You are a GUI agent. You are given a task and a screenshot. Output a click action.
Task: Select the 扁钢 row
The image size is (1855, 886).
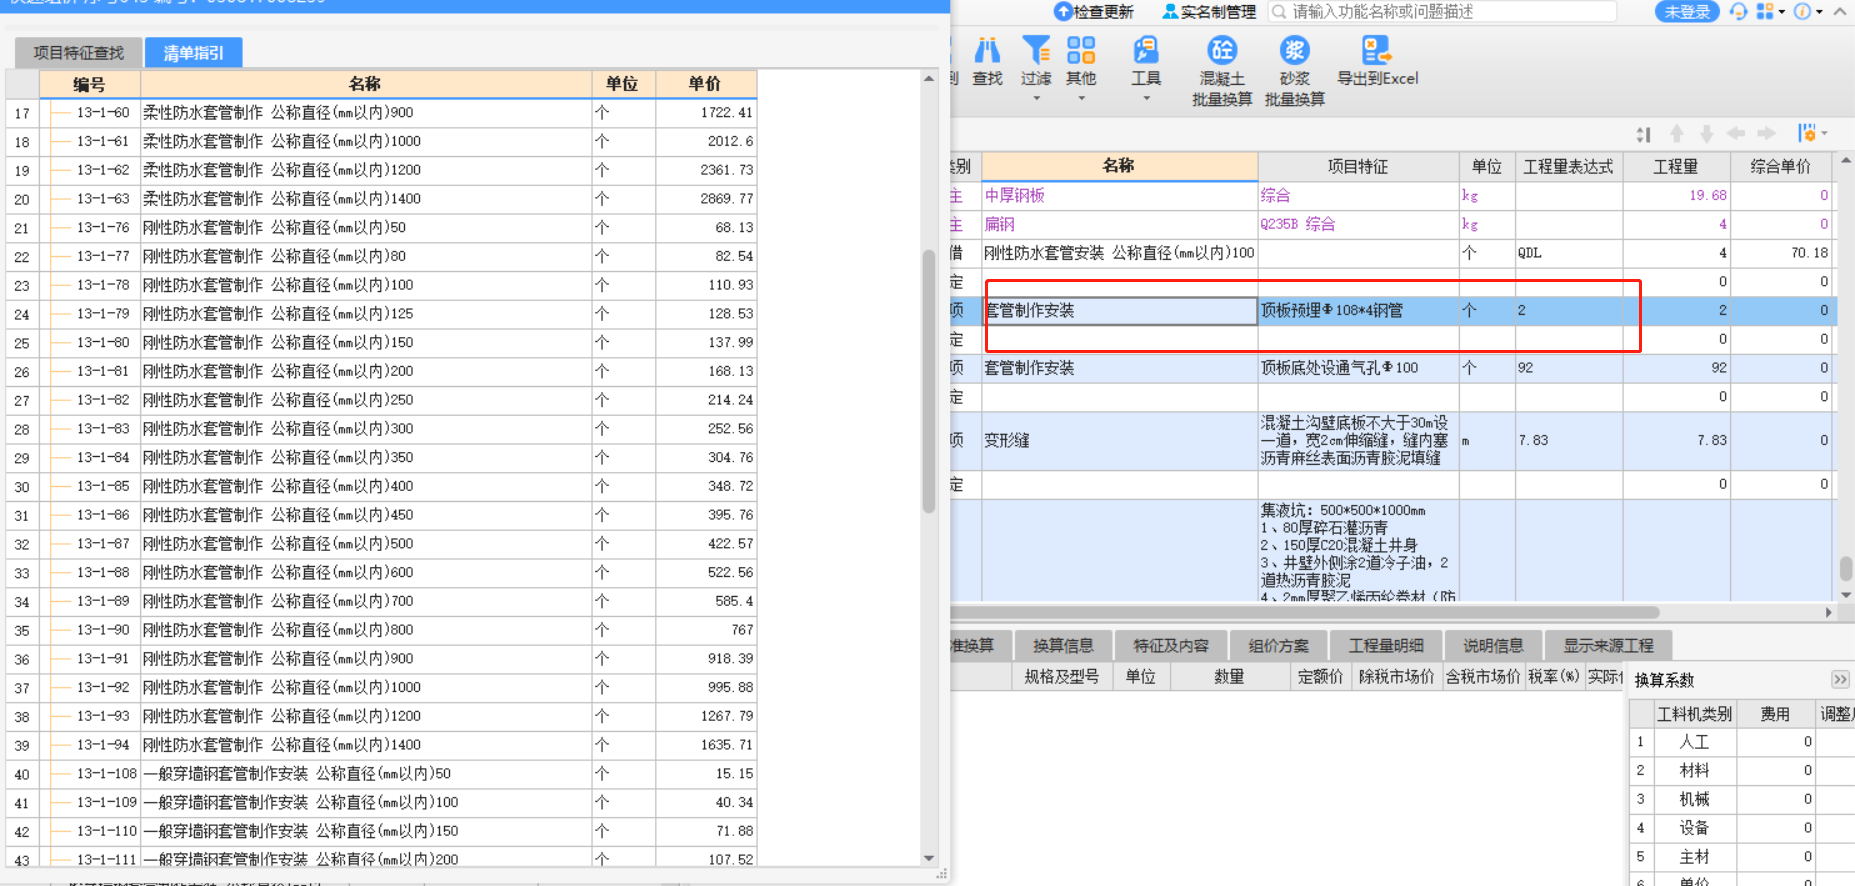click(1393, 224)
